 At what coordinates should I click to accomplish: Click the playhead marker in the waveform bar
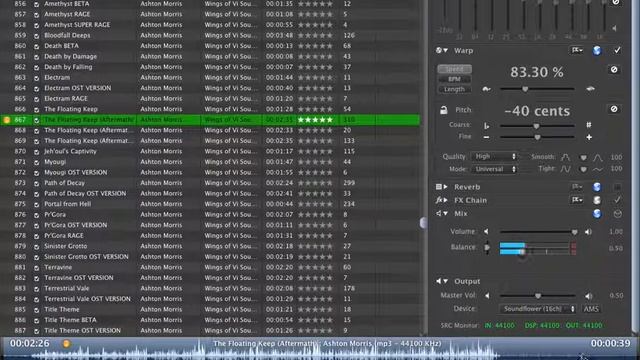[66, 344]
